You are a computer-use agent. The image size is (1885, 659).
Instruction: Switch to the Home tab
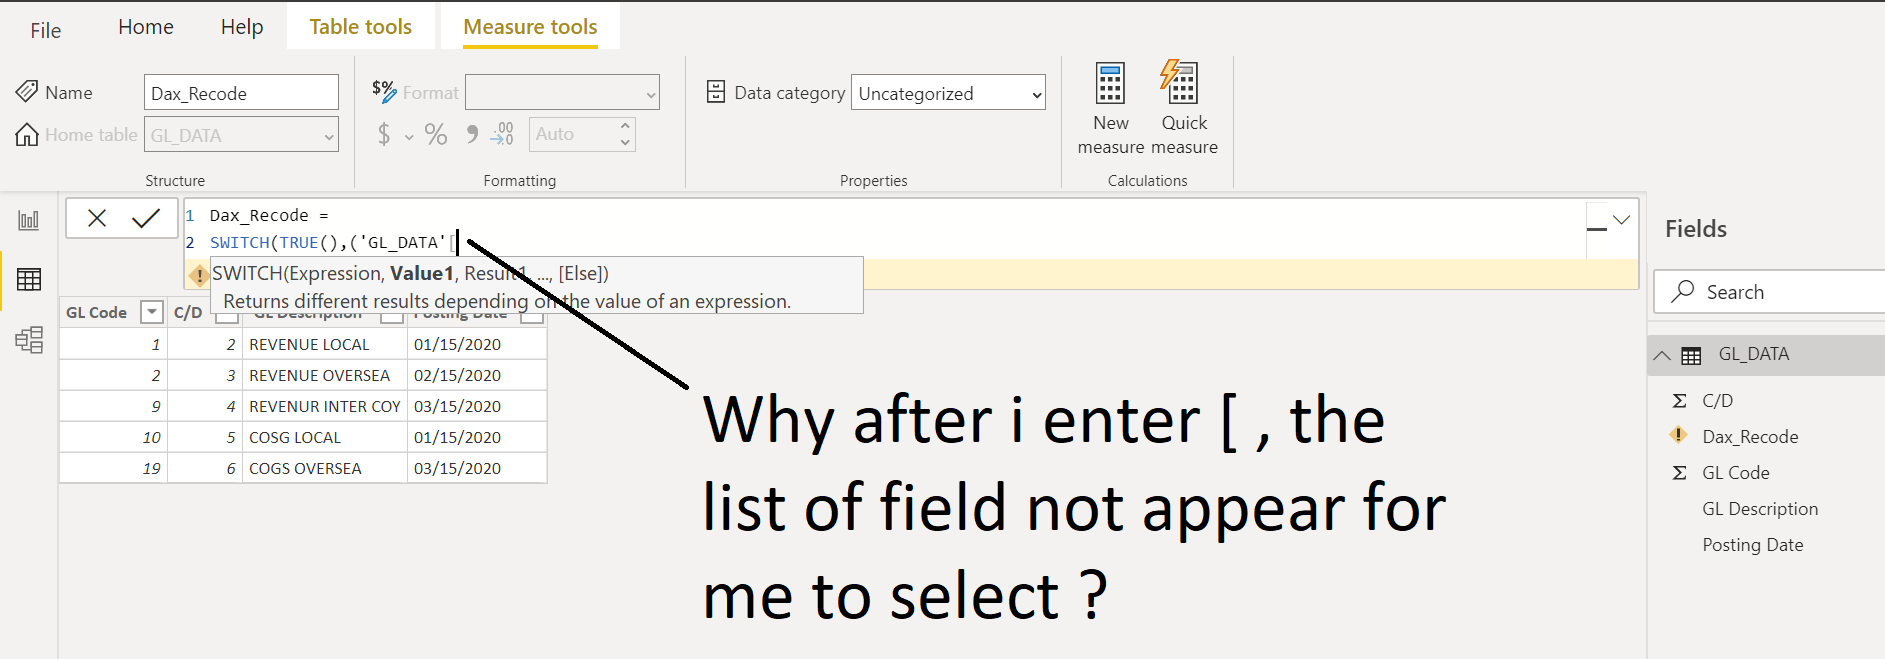(146, 27)
